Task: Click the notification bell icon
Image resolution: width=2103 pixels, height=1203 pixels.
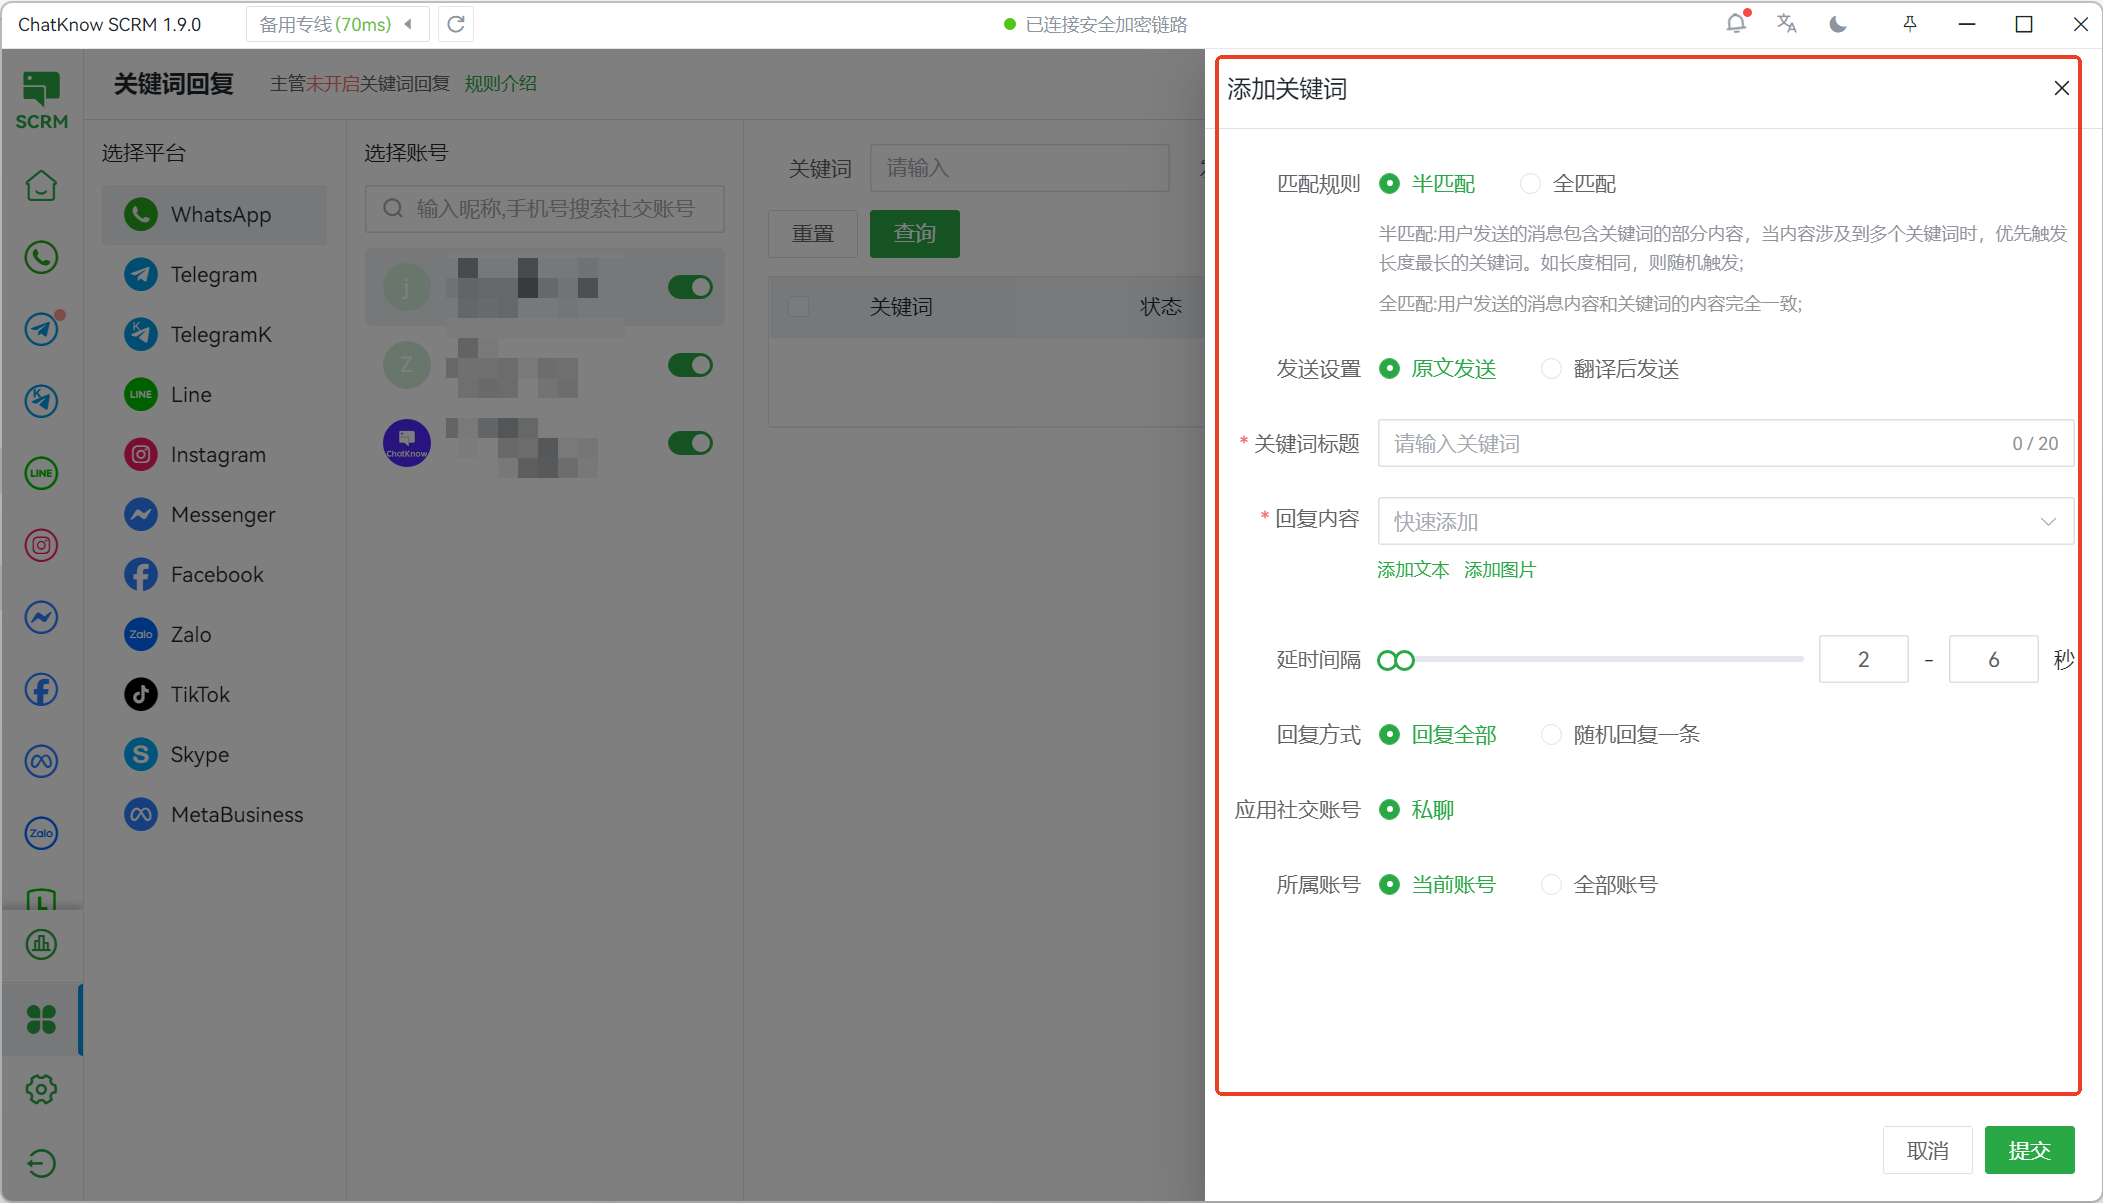Action: pos(1736,24)
